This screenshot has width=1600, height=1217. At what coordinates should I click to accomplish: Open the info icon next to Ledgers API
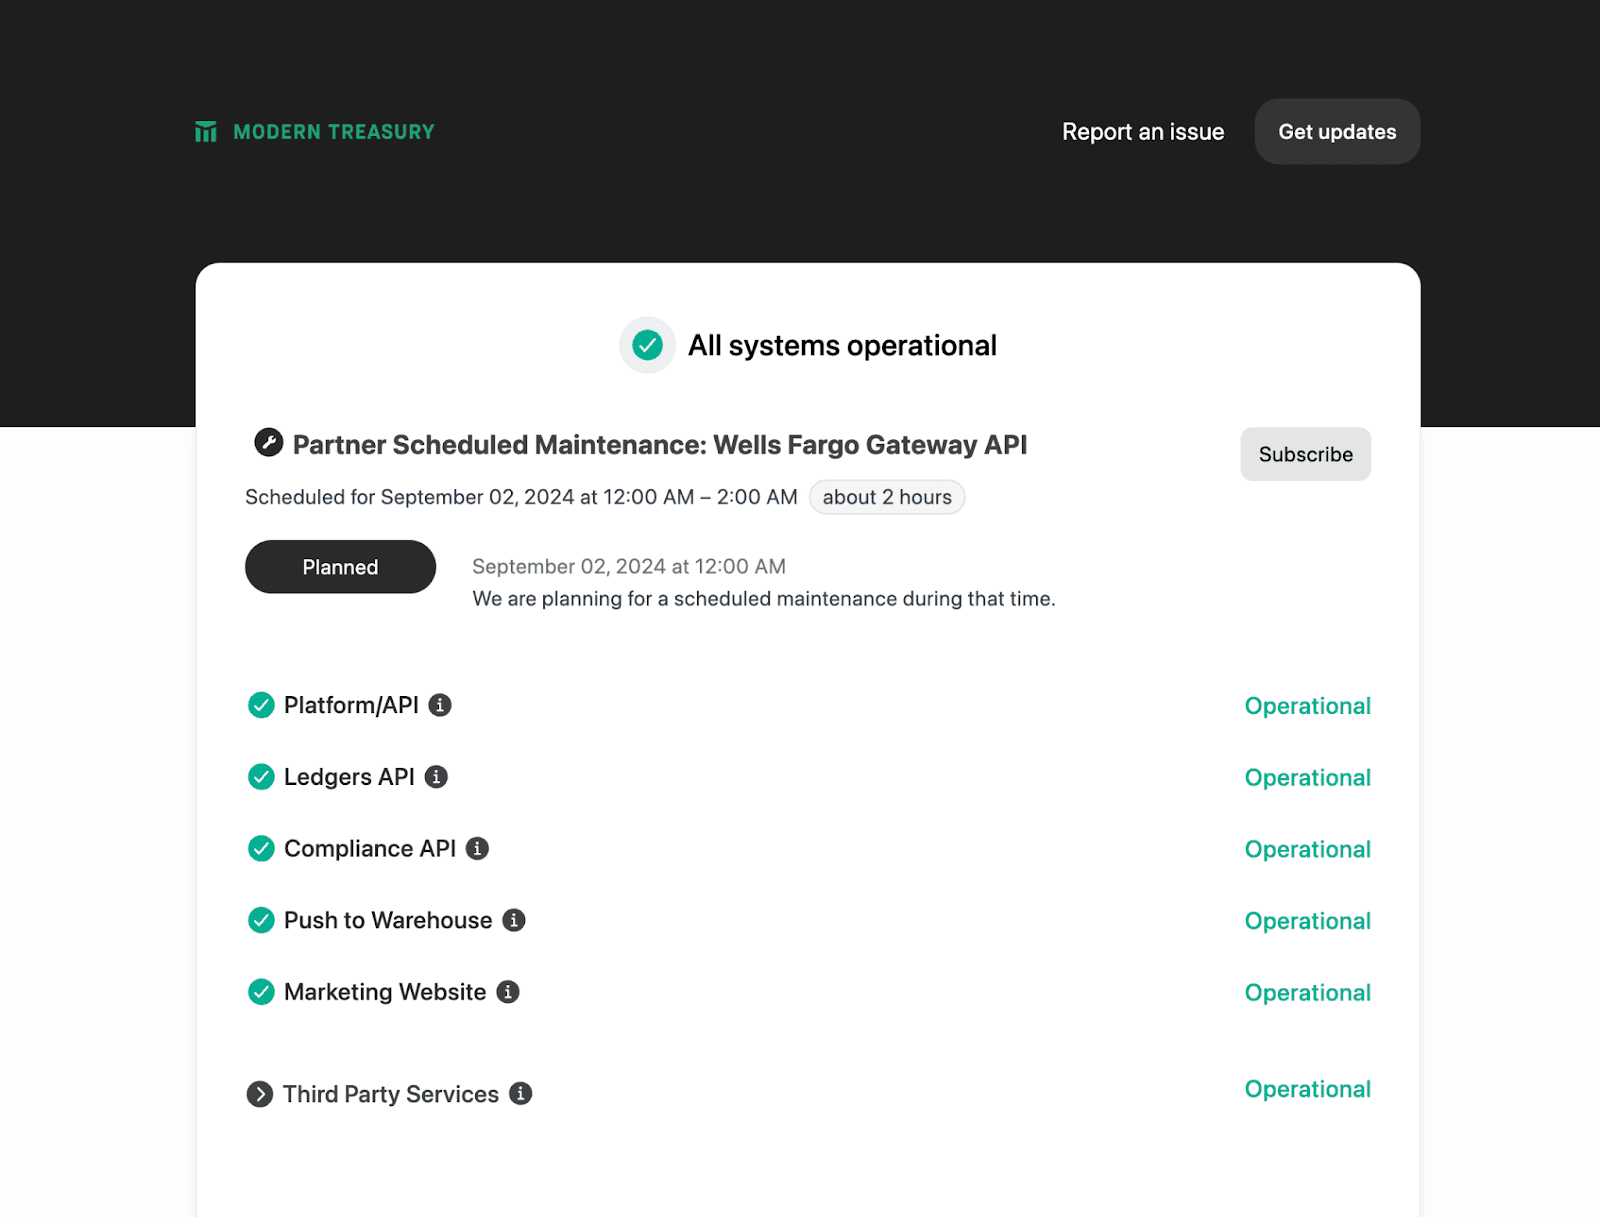pyautogui.click(x=436, y=776)
